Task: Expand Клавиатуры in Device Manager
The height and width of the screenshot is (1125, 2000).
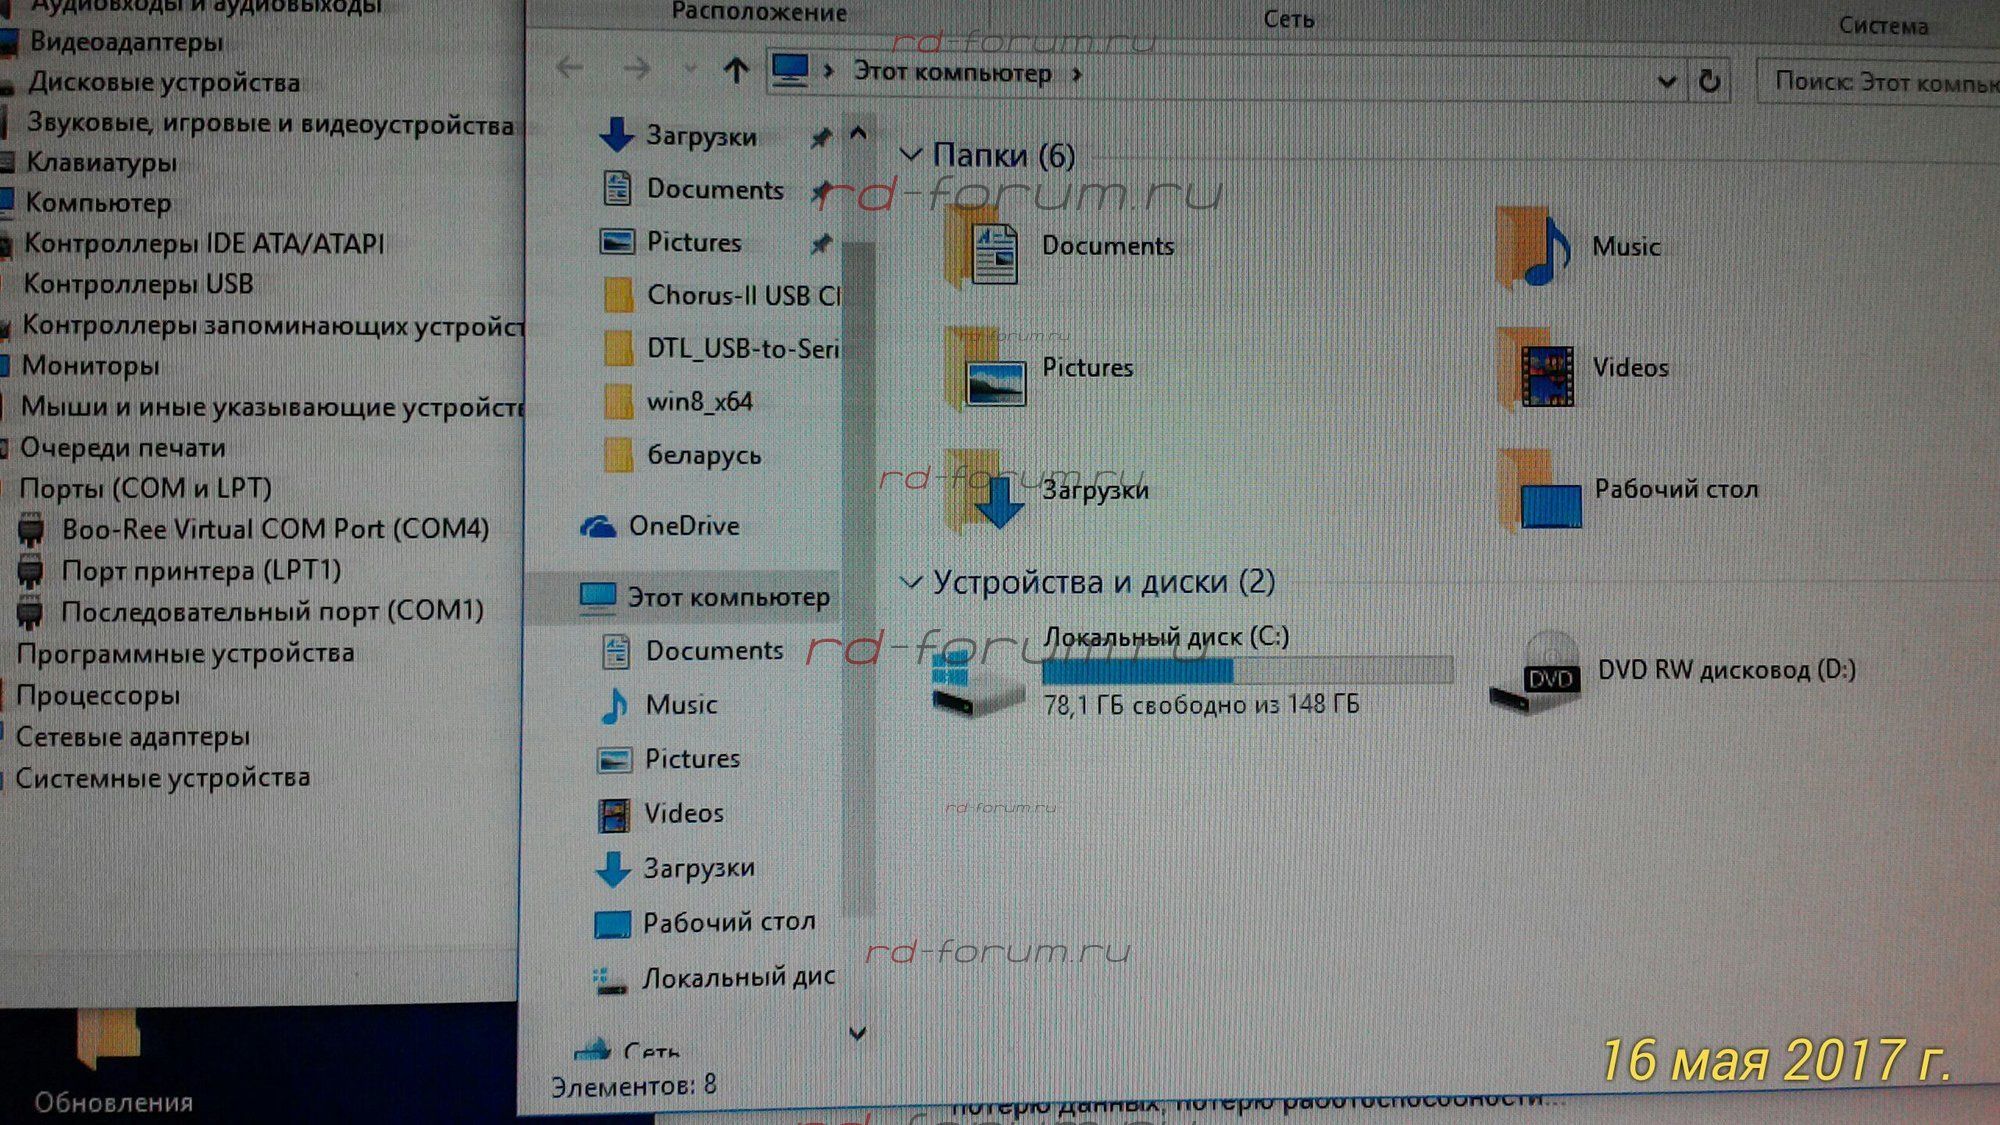Action: coord(101,162)
